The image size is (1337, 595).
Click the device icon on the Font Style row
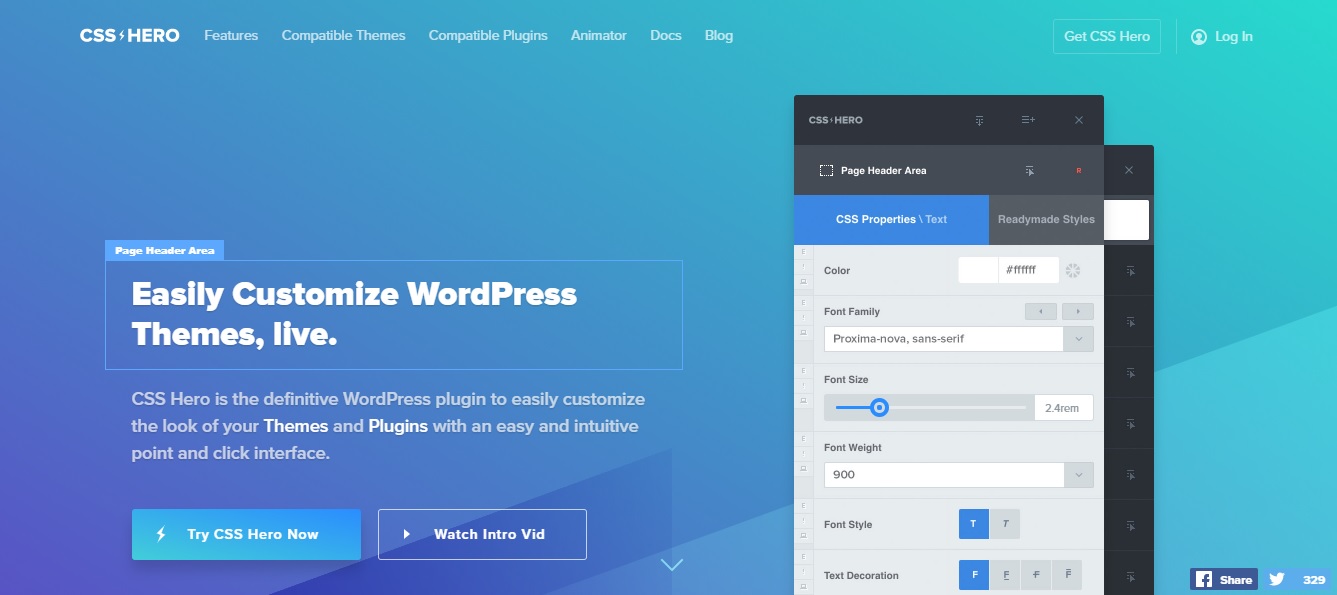pyautogui.click(x=802, y=537)
